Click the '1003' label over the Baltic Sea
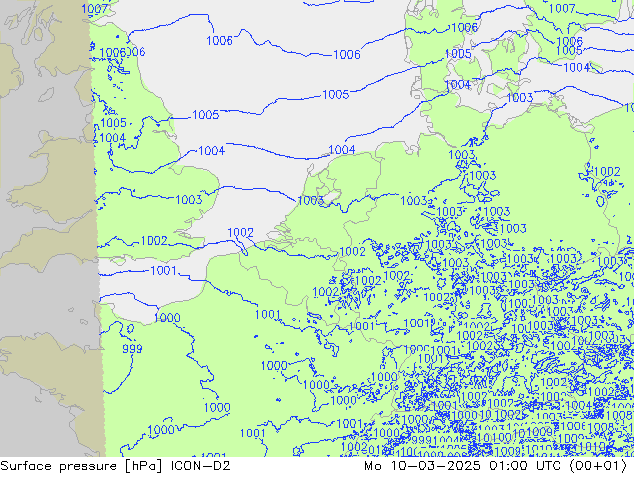The image size is (634, 490). [520, 97]
